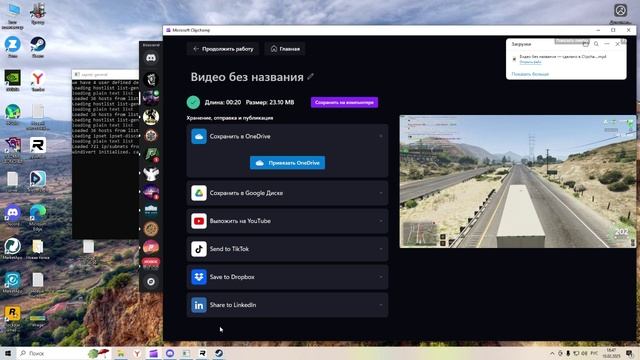Click the YouTube icon in the list
640x360 pixels.
tap(199, 221)
